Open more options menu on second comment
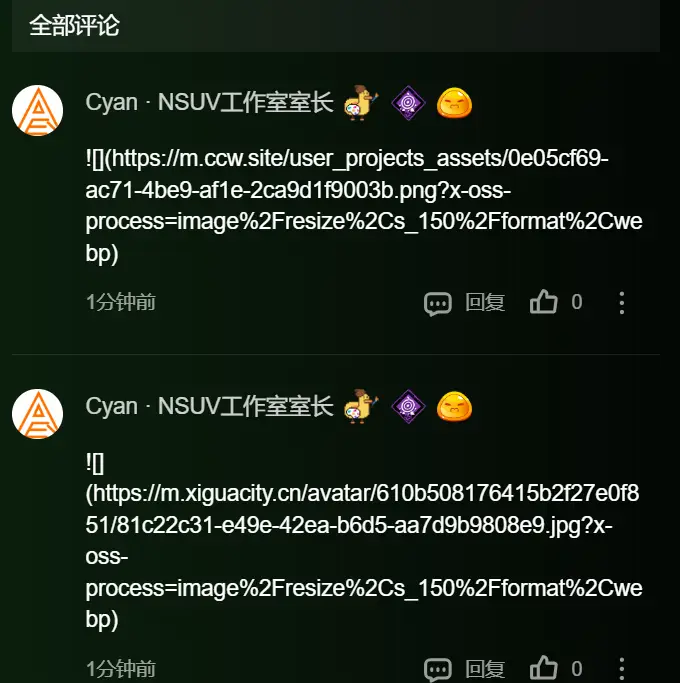The image size is (680, 683). point(622,669)
